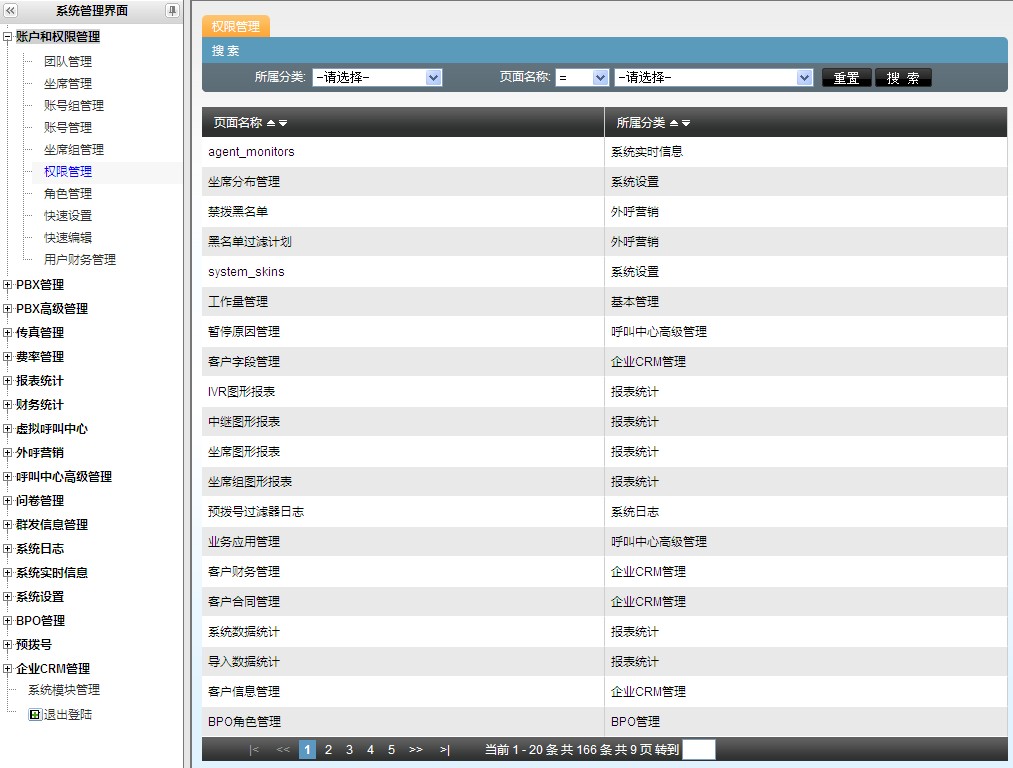This screenshot has width=1013, height=768.
Task: Click the 退出登陆 logout icon
Action: tap(35, 715)
